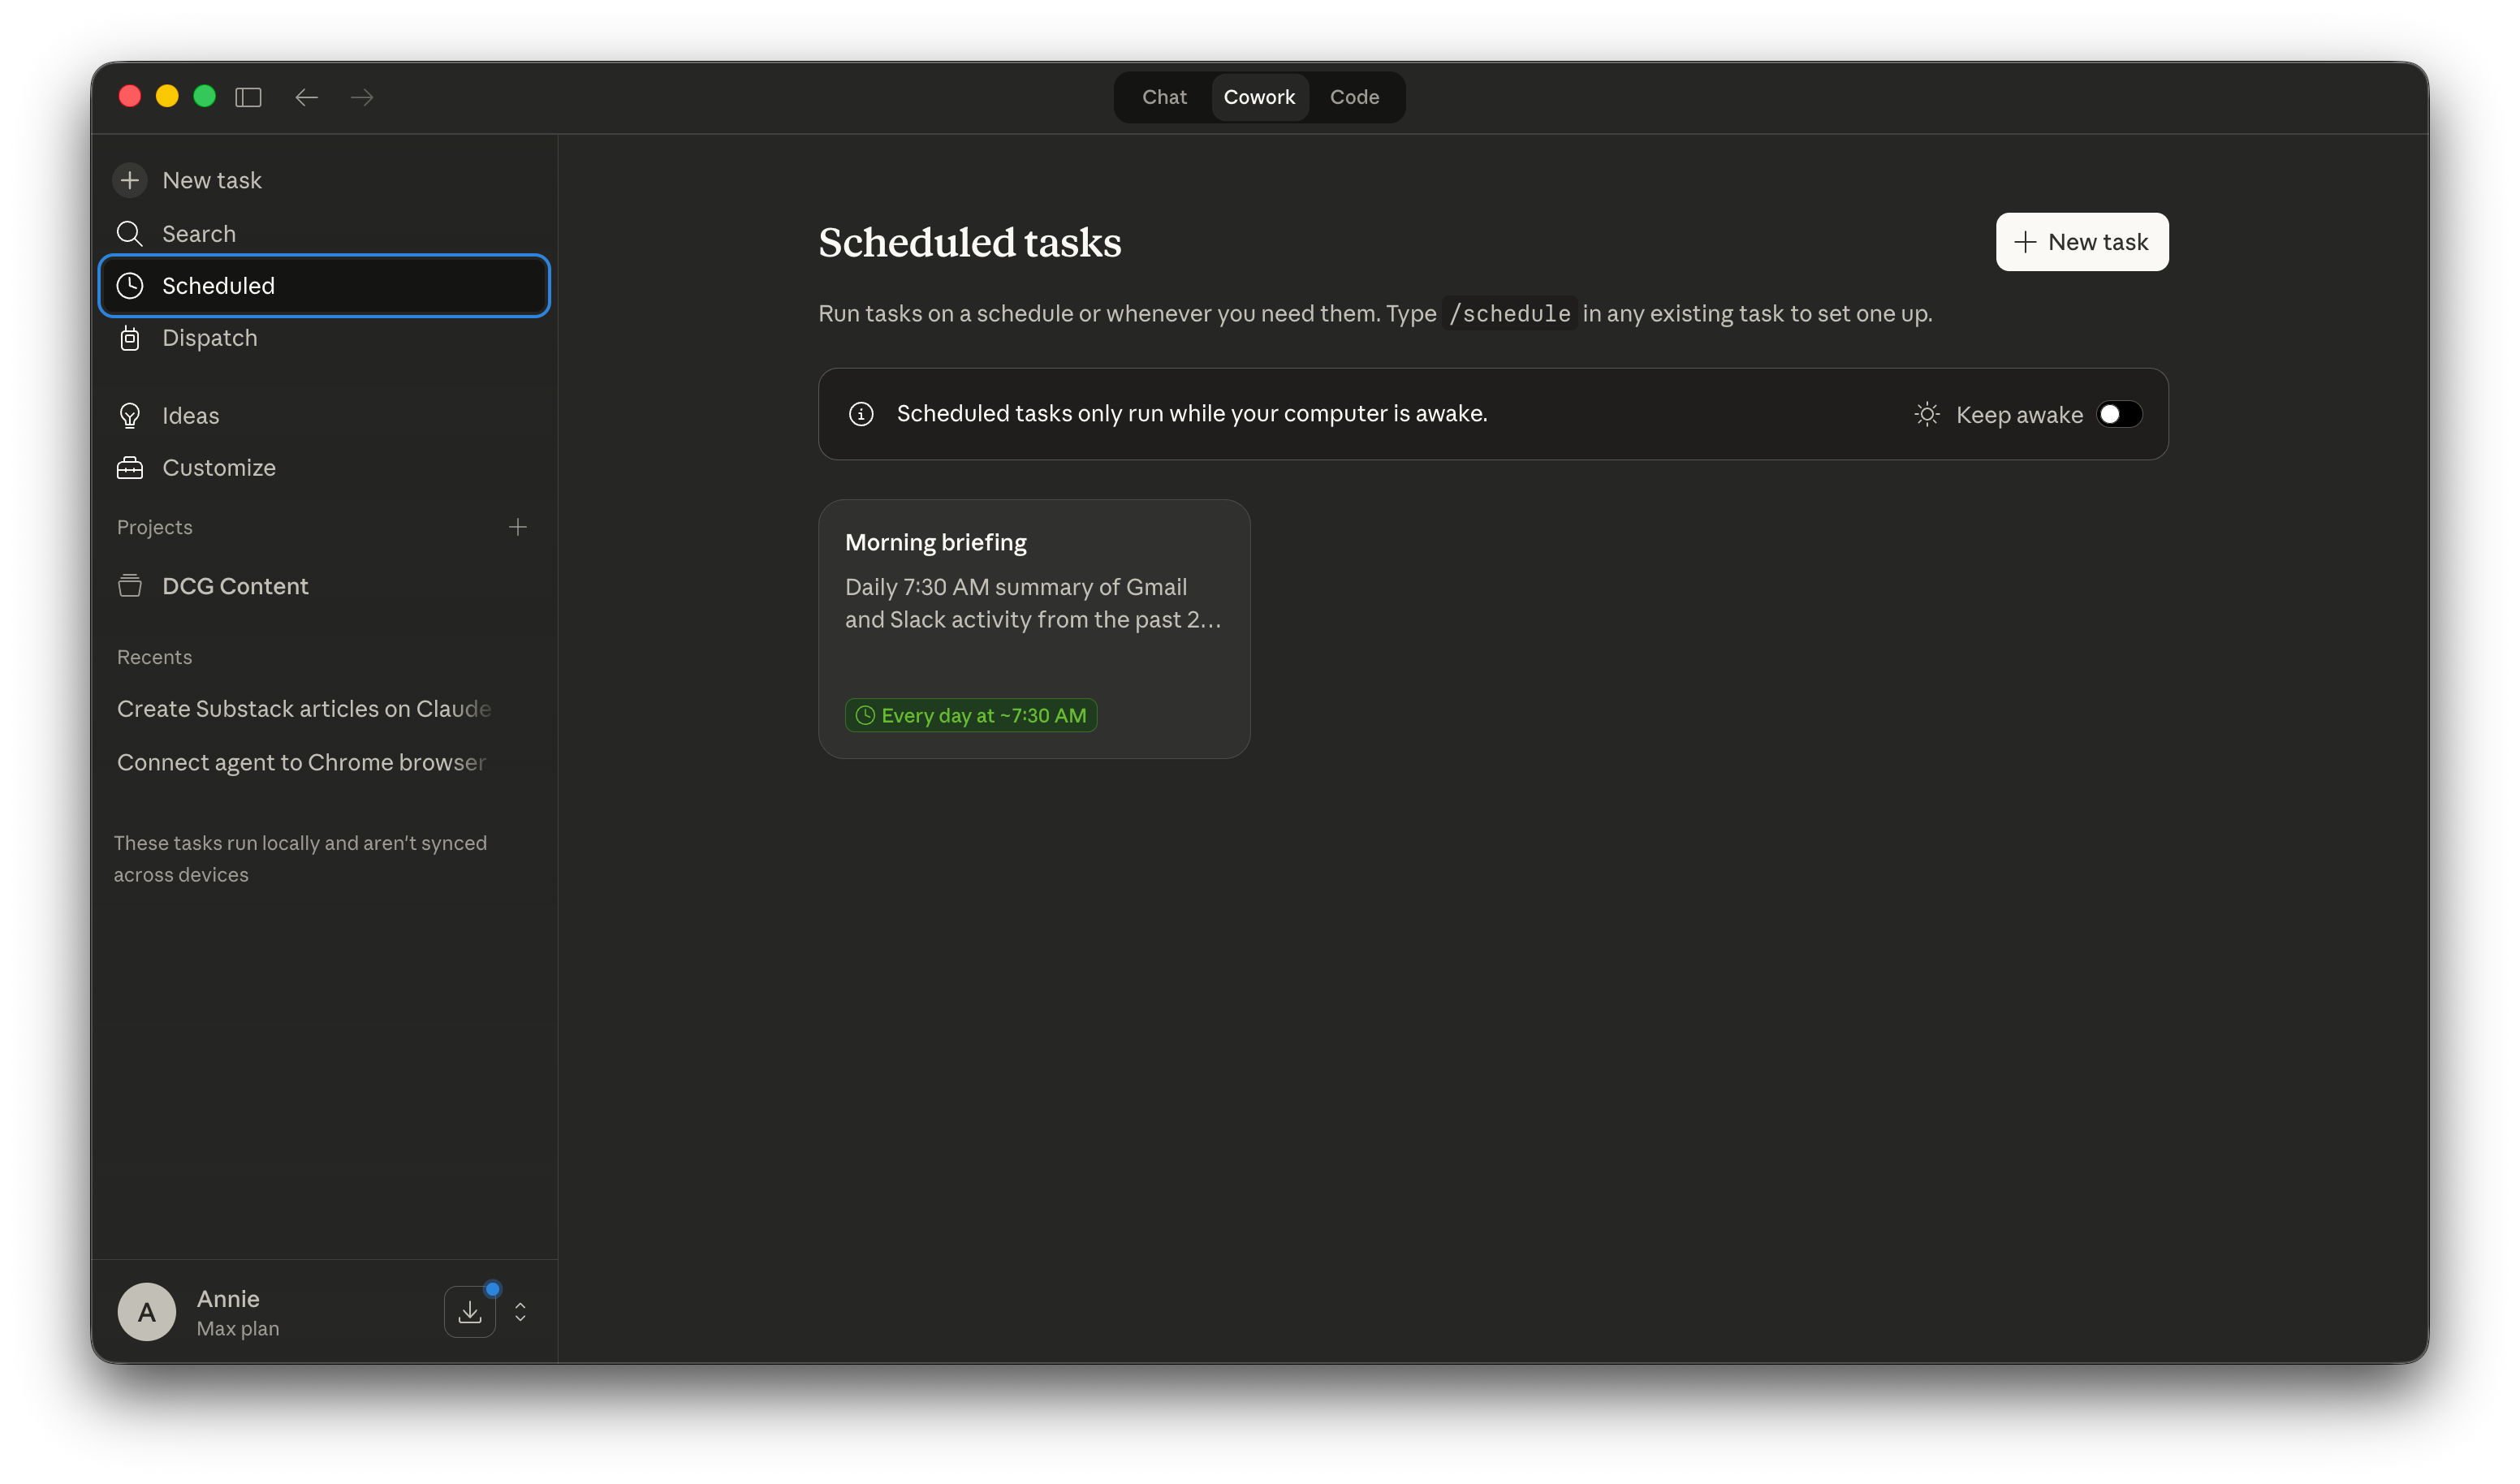Open Dispatch from the sidebar
The image size is (2520, 1484).
tap(209, 338)
